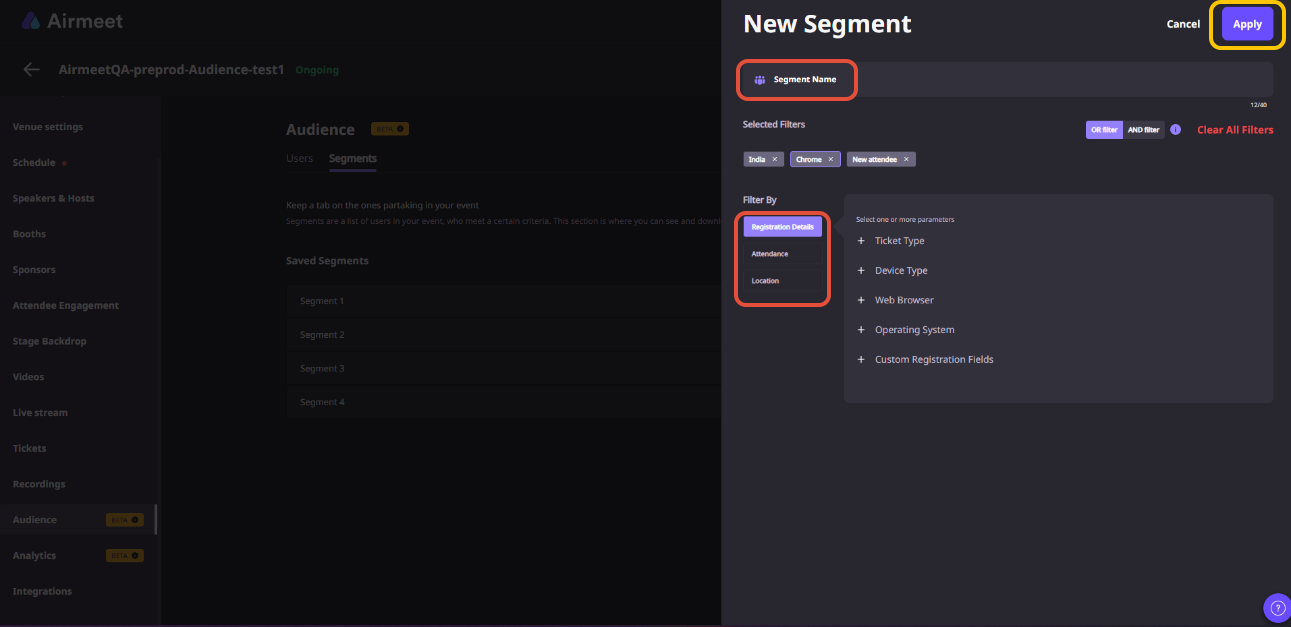The image size is (1291, 627).
Task: Select the OR filter toggle
Action: [x=1104, y=130]
